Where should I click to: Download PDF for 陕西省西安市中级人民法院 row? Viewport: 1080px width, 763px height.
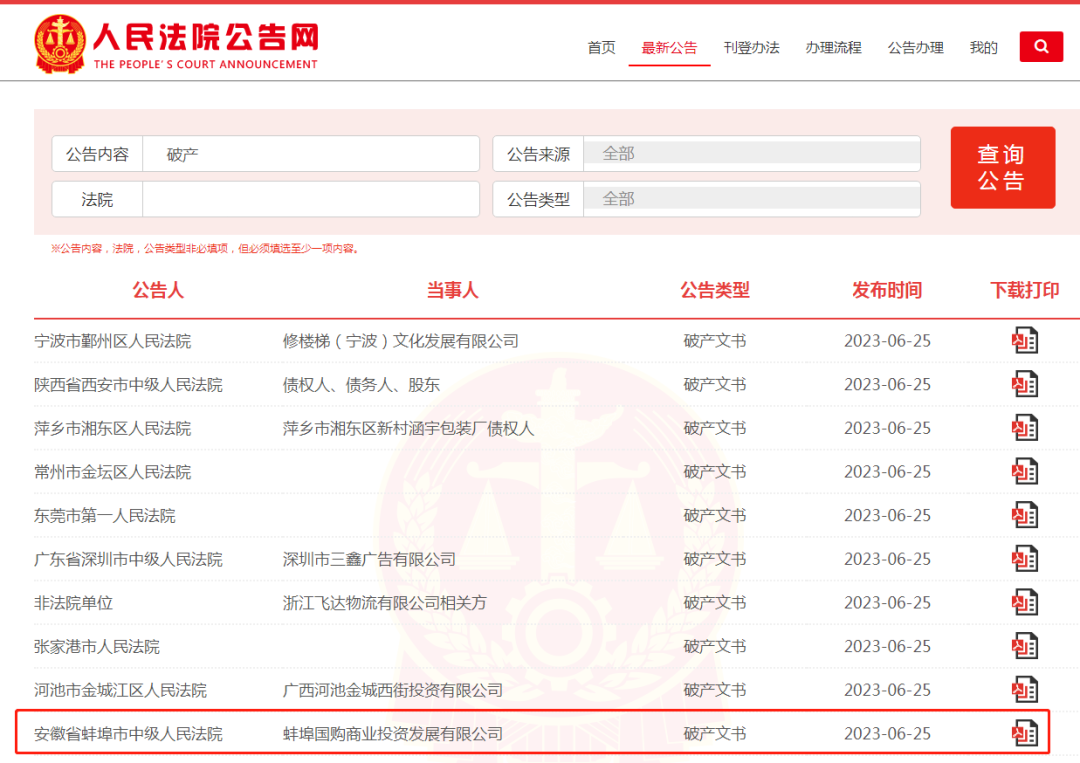tap(1024, 384)
